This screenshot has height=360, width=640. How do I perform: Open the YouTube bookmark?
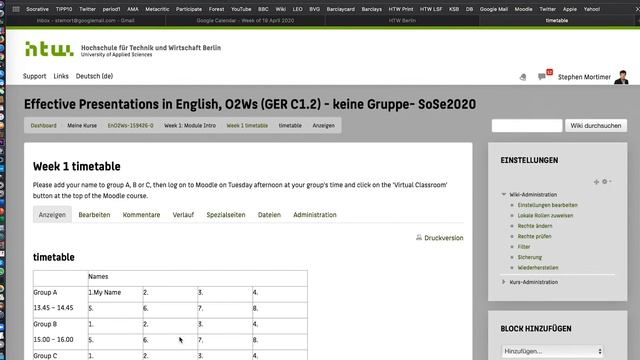[241, 9]
